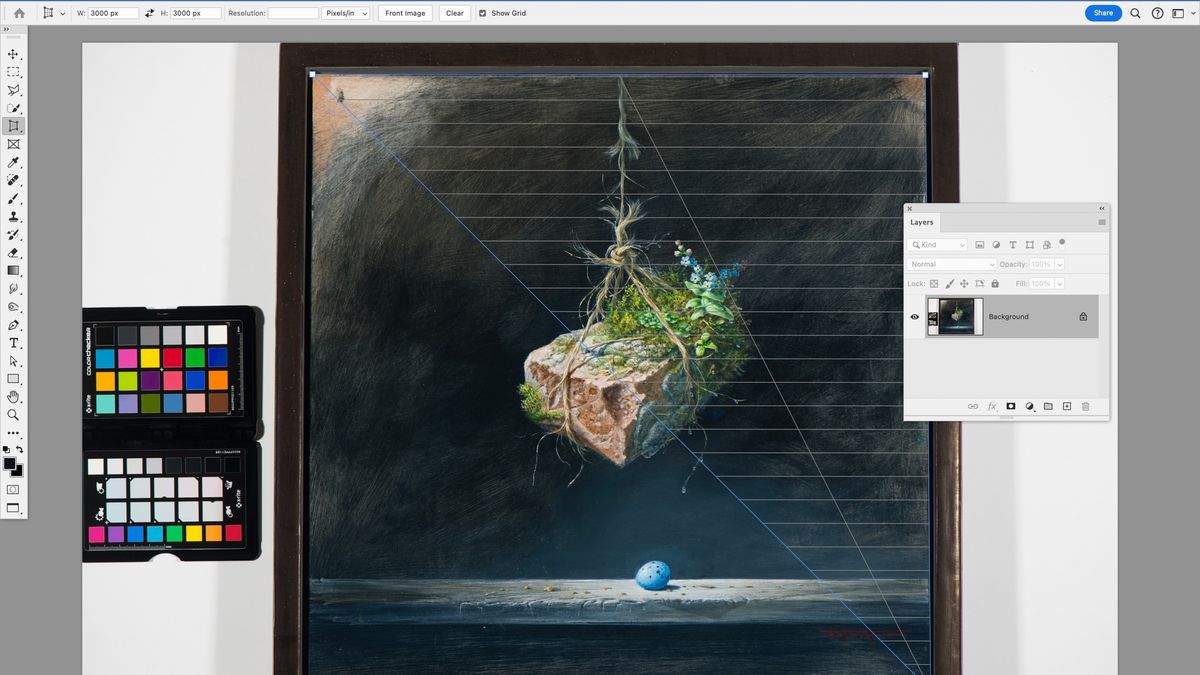Screen dimensions: 1200x675
Task: Uncheck the Show Grid checkbox
Action: tap(482, 13)
